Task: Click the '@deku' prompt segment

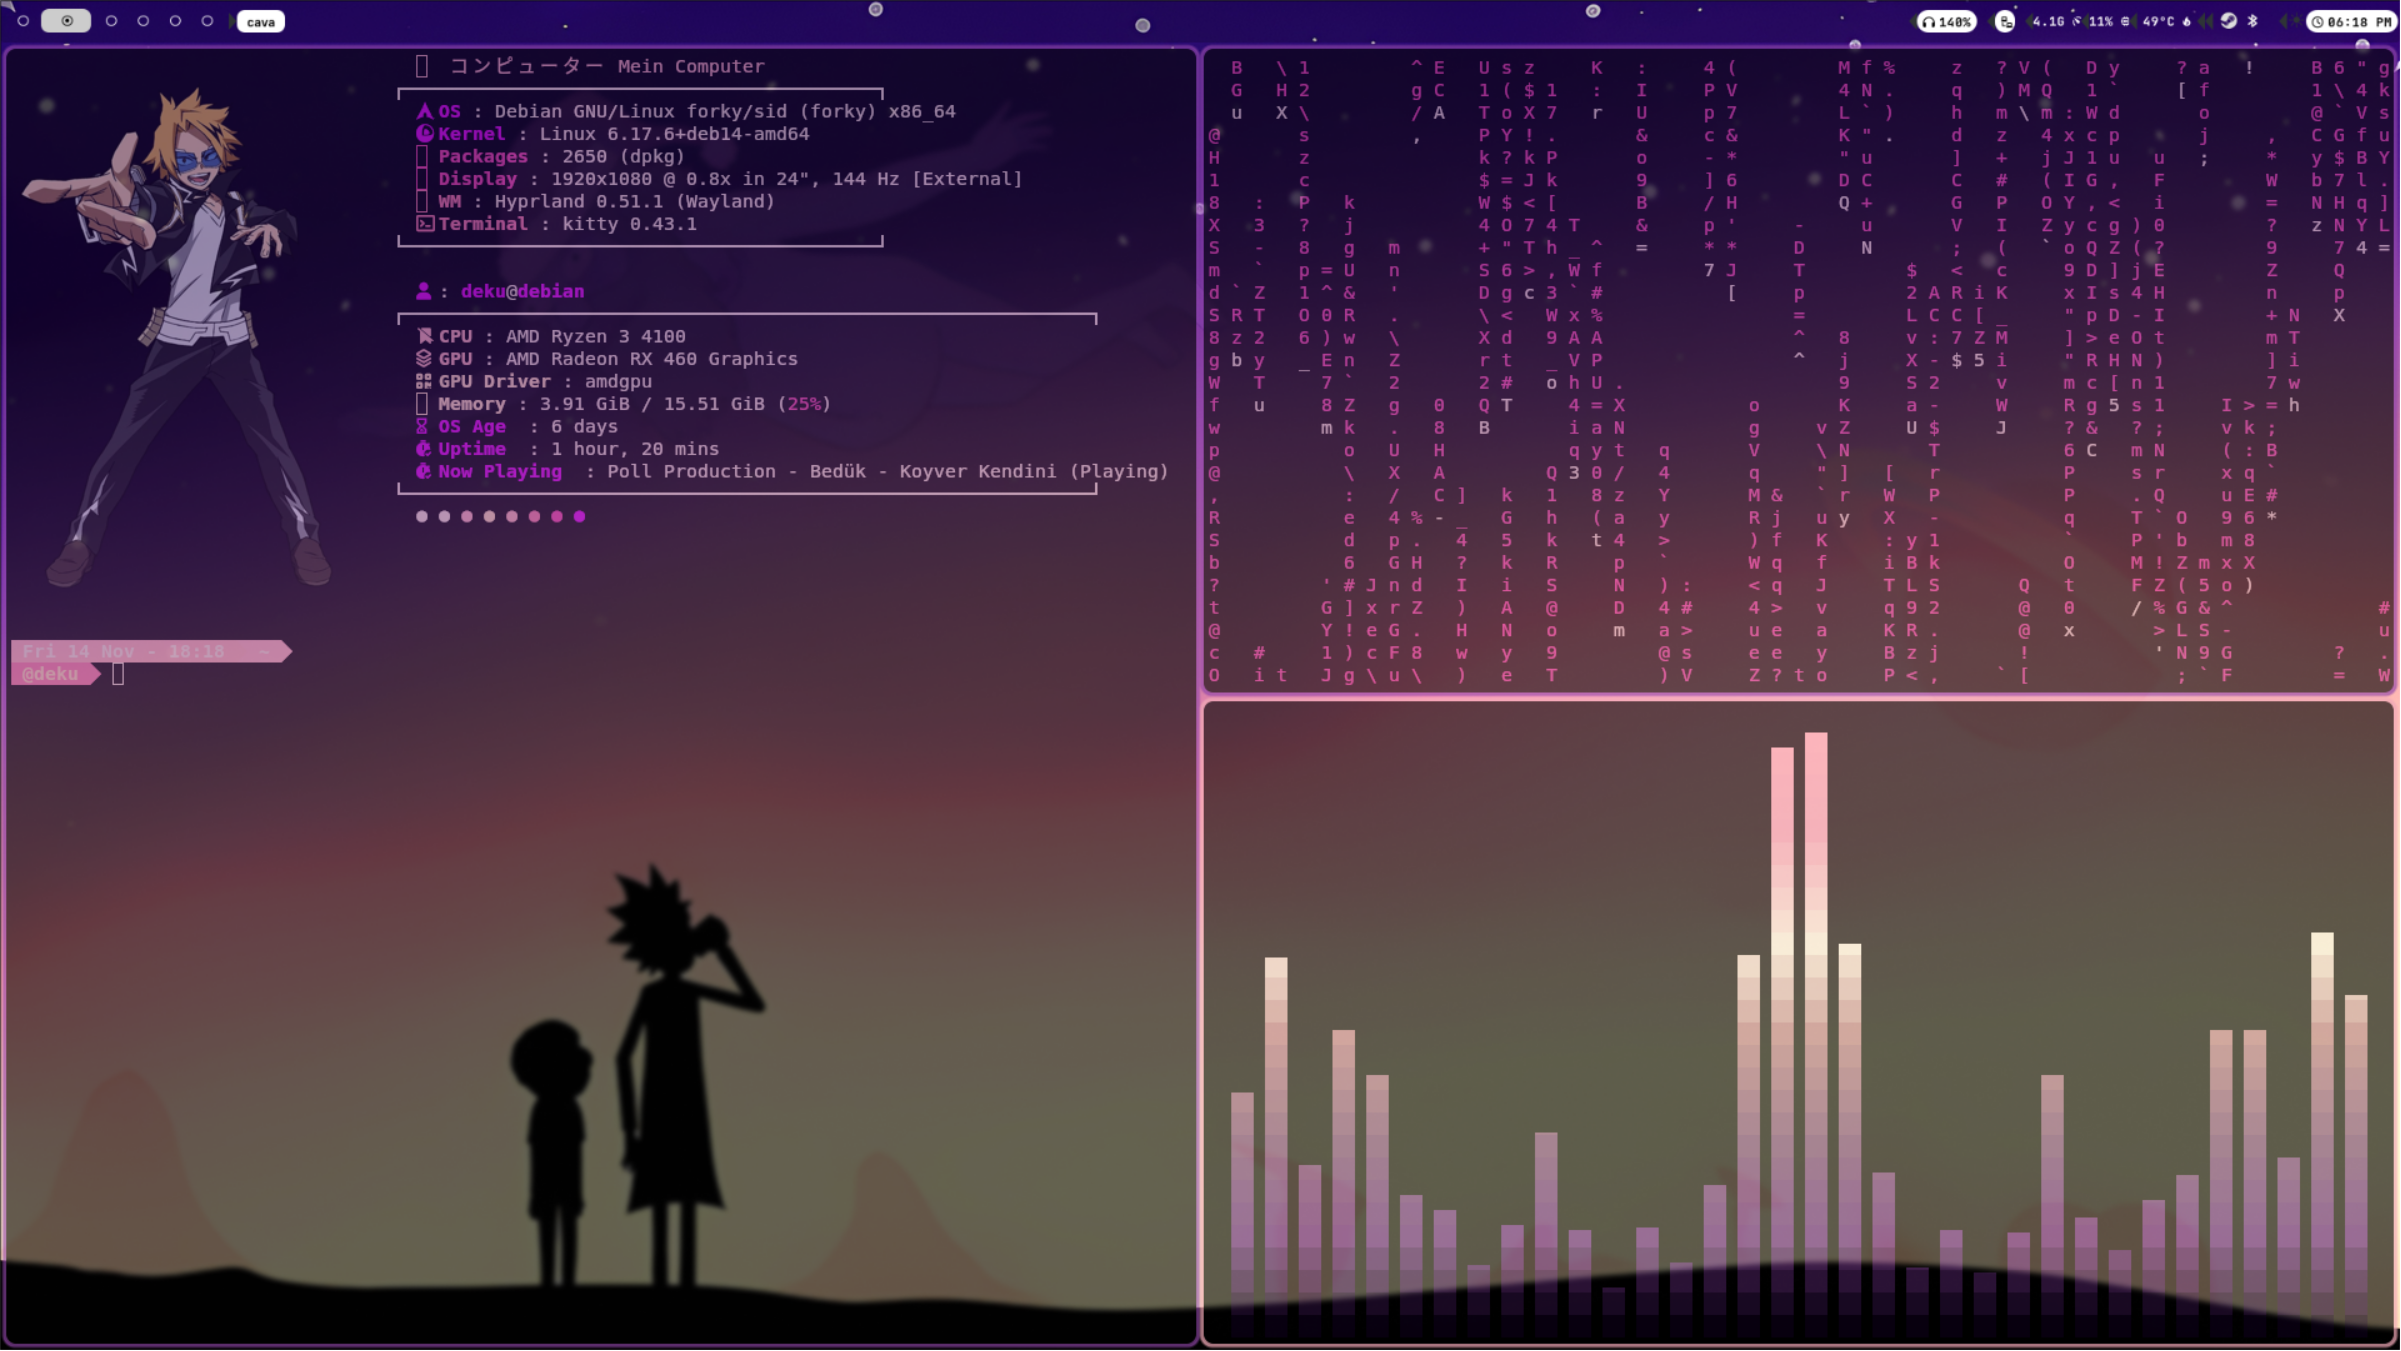Action: click(x=55, y=674)
